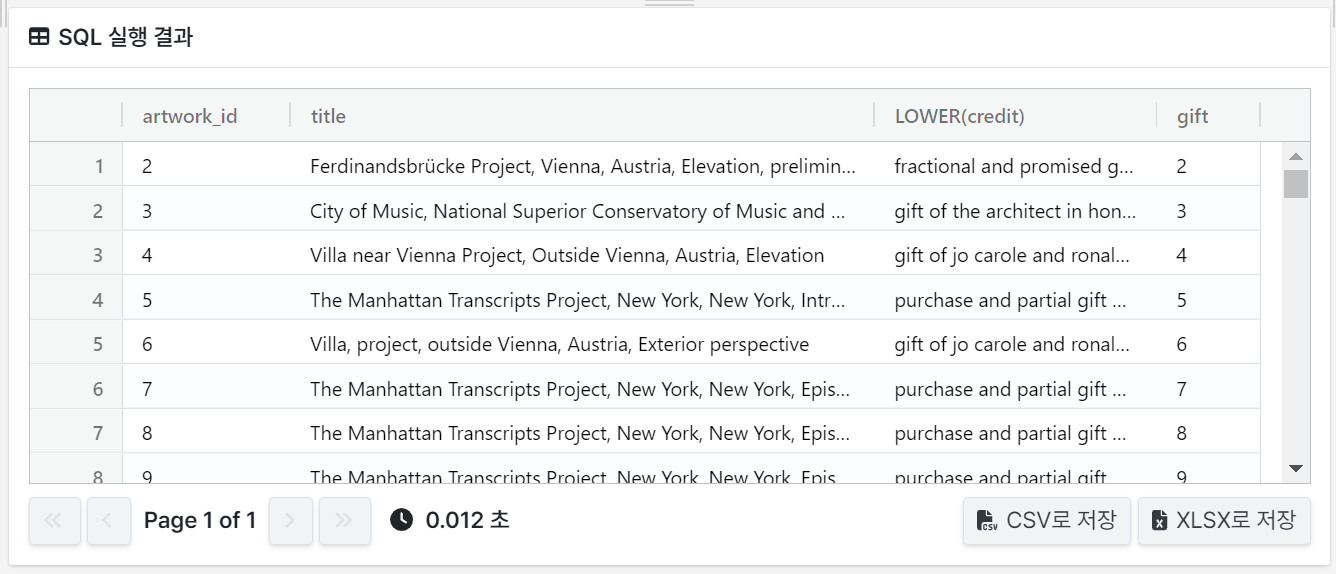Click the vertical scrollbar thumb
The height and width of the screenshot is (574, 1336).
pyautogui.click(x=1296, y=184)
